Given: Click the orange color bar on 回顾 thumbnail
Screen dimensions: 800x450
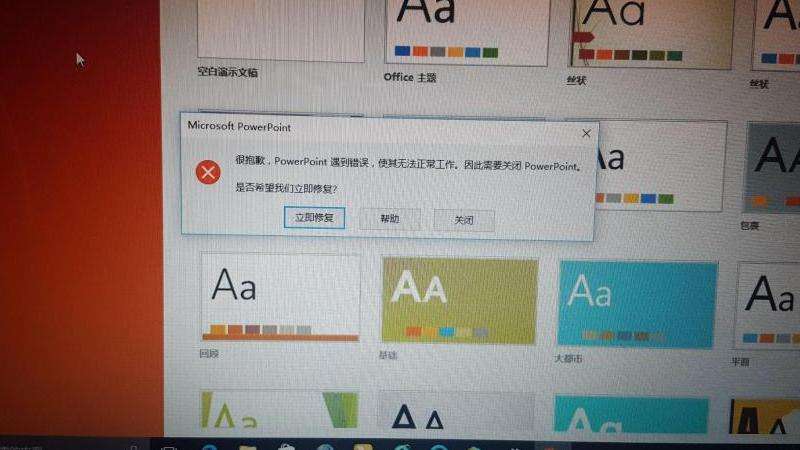Looking at the screenshot, I should tap(280, 337).
